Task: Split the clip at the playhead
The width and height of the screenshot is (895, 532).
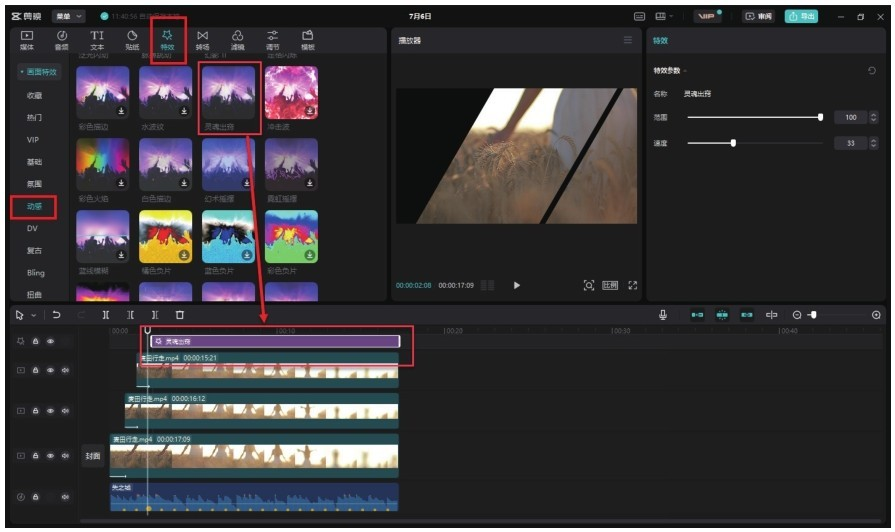Action: [x=106, y=315]
